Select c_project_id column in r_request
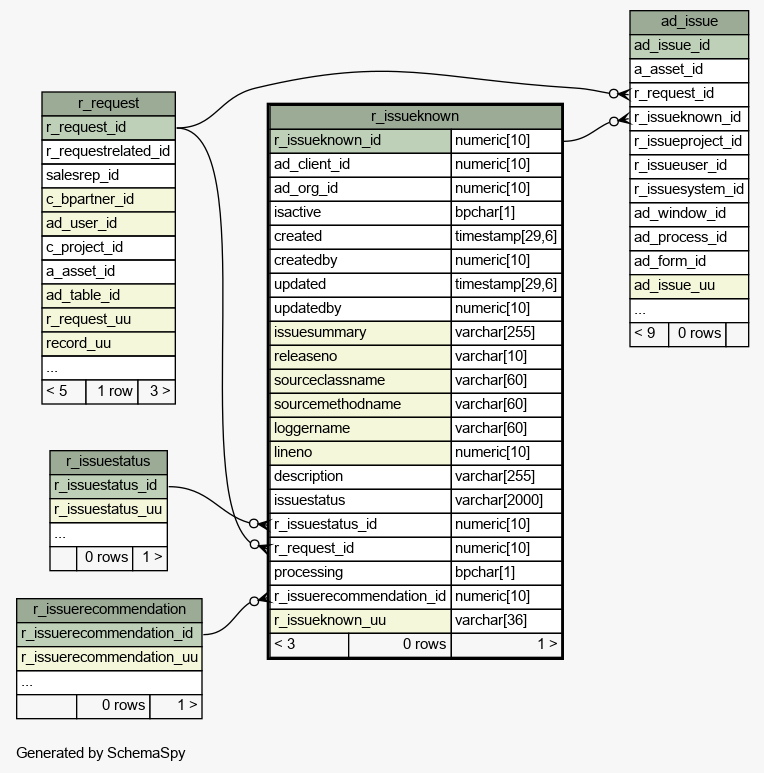Viewport: 764px width, 773px height. 108,247
